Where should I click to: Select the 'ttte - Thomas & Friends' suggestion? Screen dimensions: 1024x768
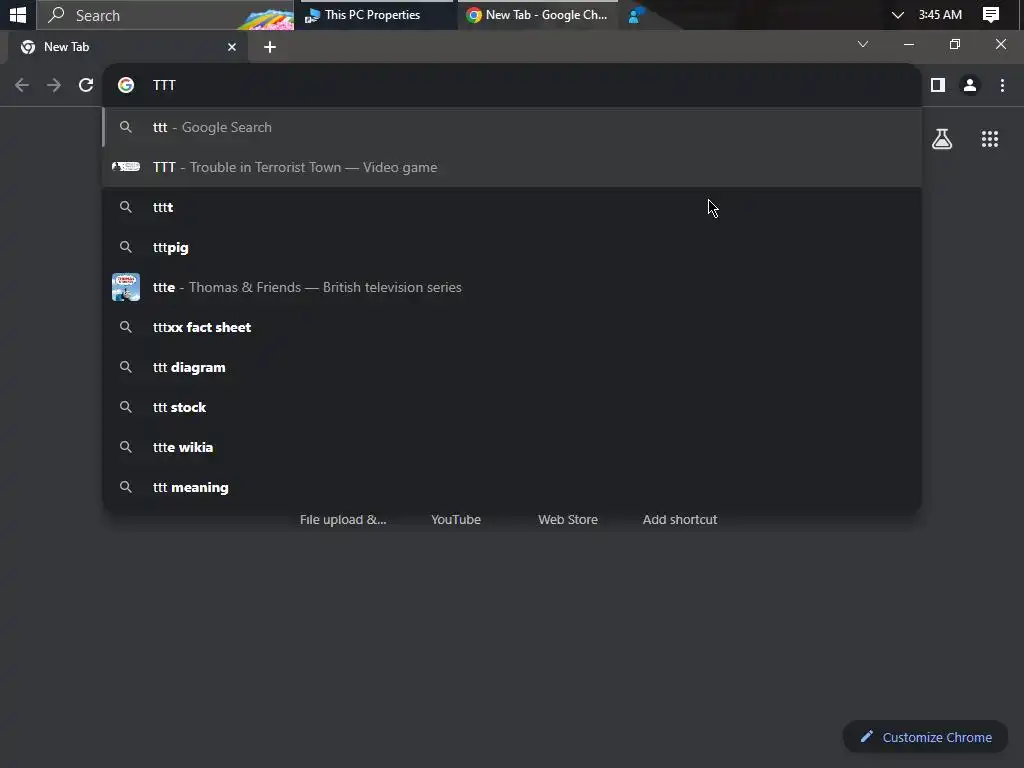[x=512, y=287]
